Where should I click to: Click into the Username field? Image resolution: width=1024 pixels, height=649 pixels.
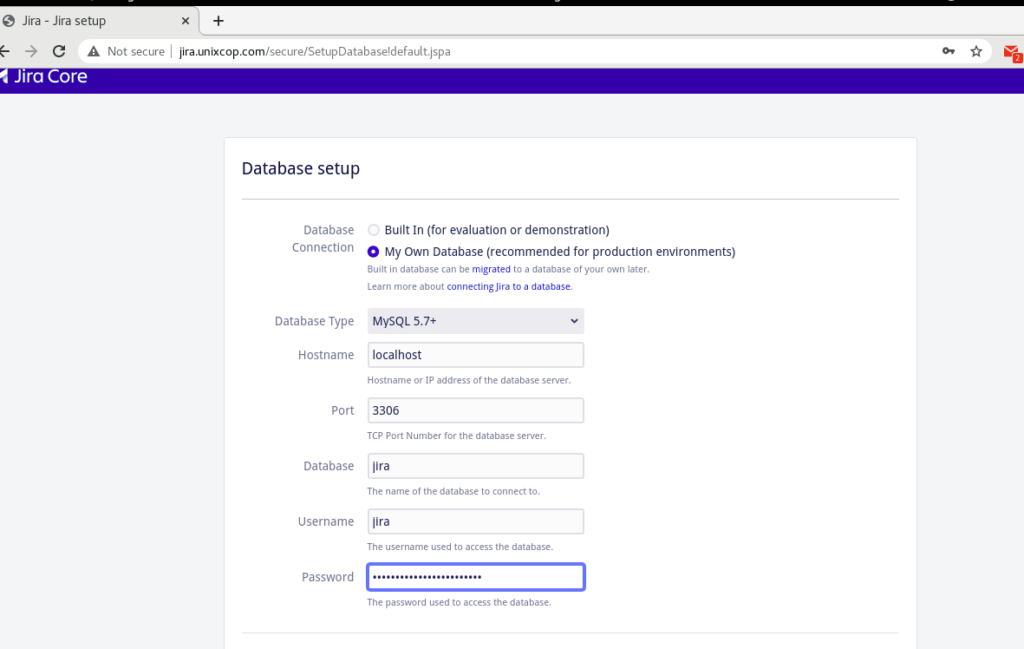point(475,521)
